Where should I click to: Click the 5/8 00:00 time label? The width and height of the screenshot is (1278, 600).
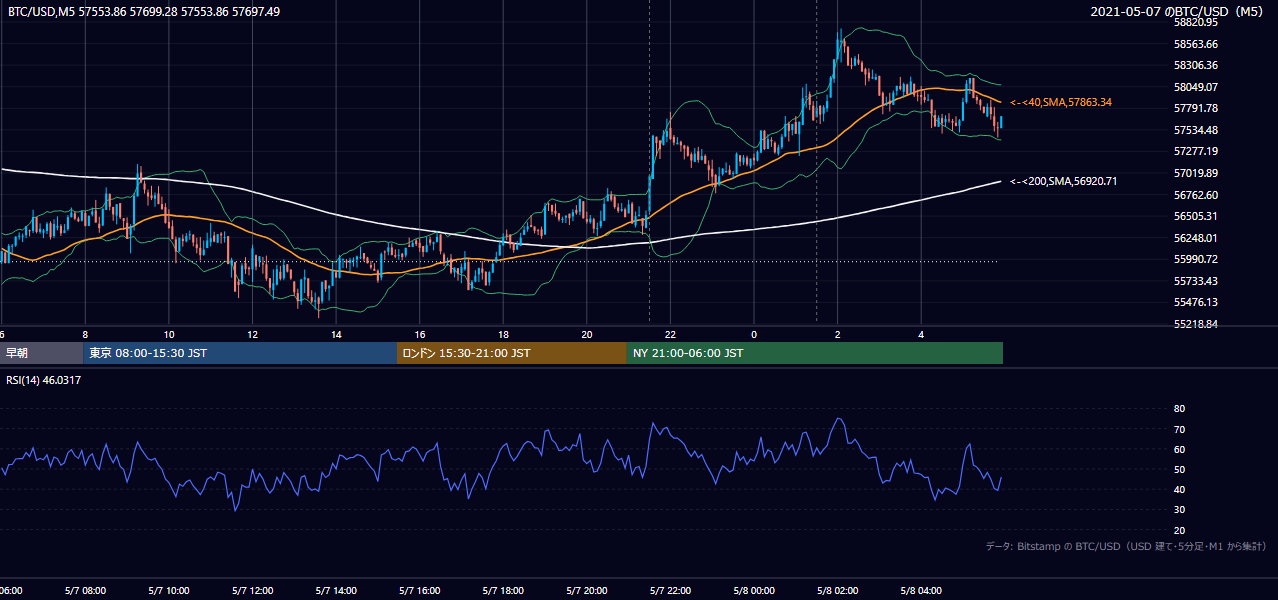754,591
